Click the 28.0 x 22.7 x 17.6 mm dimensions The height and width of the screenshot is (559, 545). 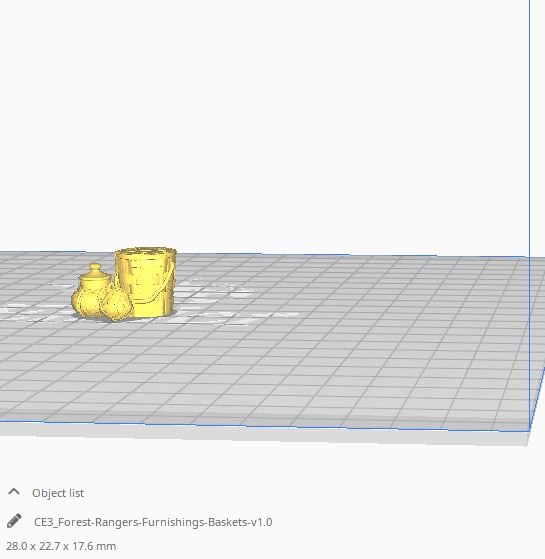click(61, 546)
